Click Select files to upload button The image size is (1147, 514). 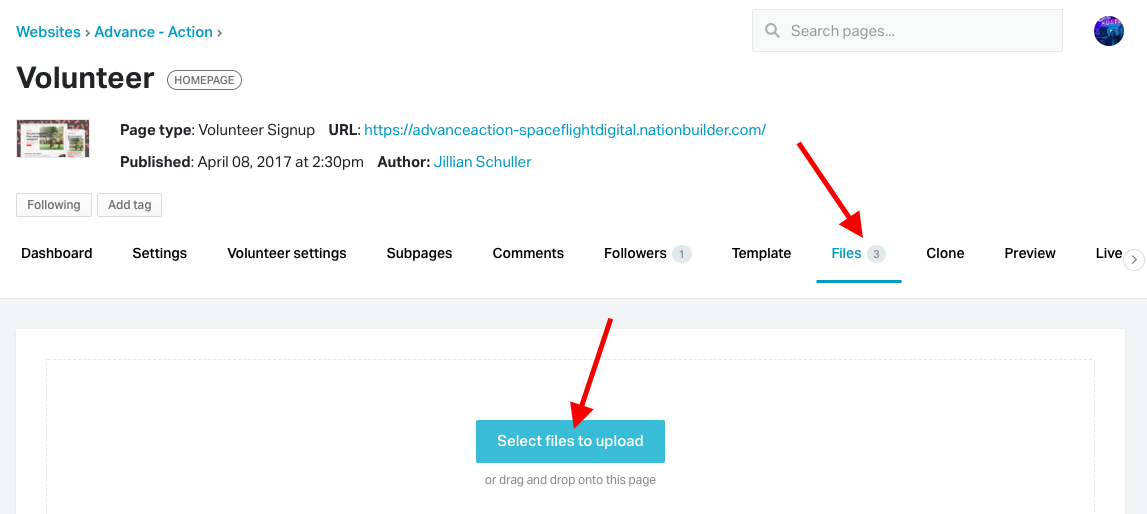pos(570,441)
